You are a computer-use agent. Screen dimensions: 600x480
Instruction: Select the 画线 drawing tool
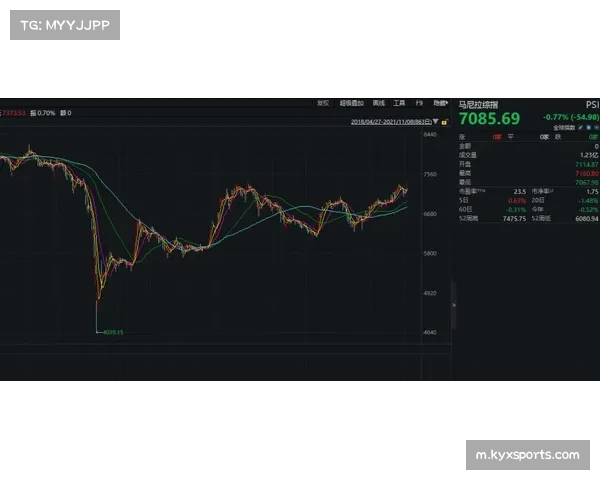(378, 102)
